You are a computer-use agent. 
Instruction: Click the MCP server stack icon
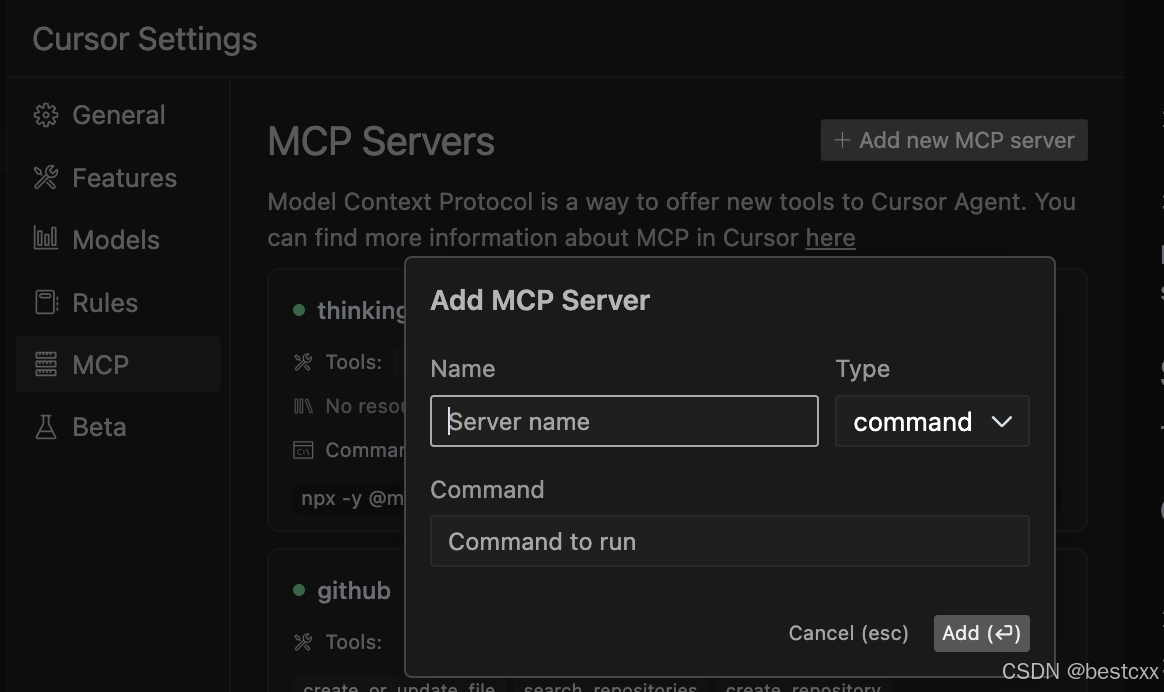[46, 364]
